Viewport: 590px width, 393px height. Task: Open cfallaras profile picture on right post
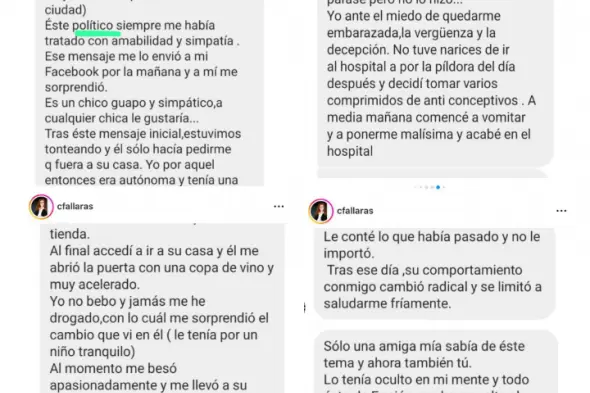[321, 211]
